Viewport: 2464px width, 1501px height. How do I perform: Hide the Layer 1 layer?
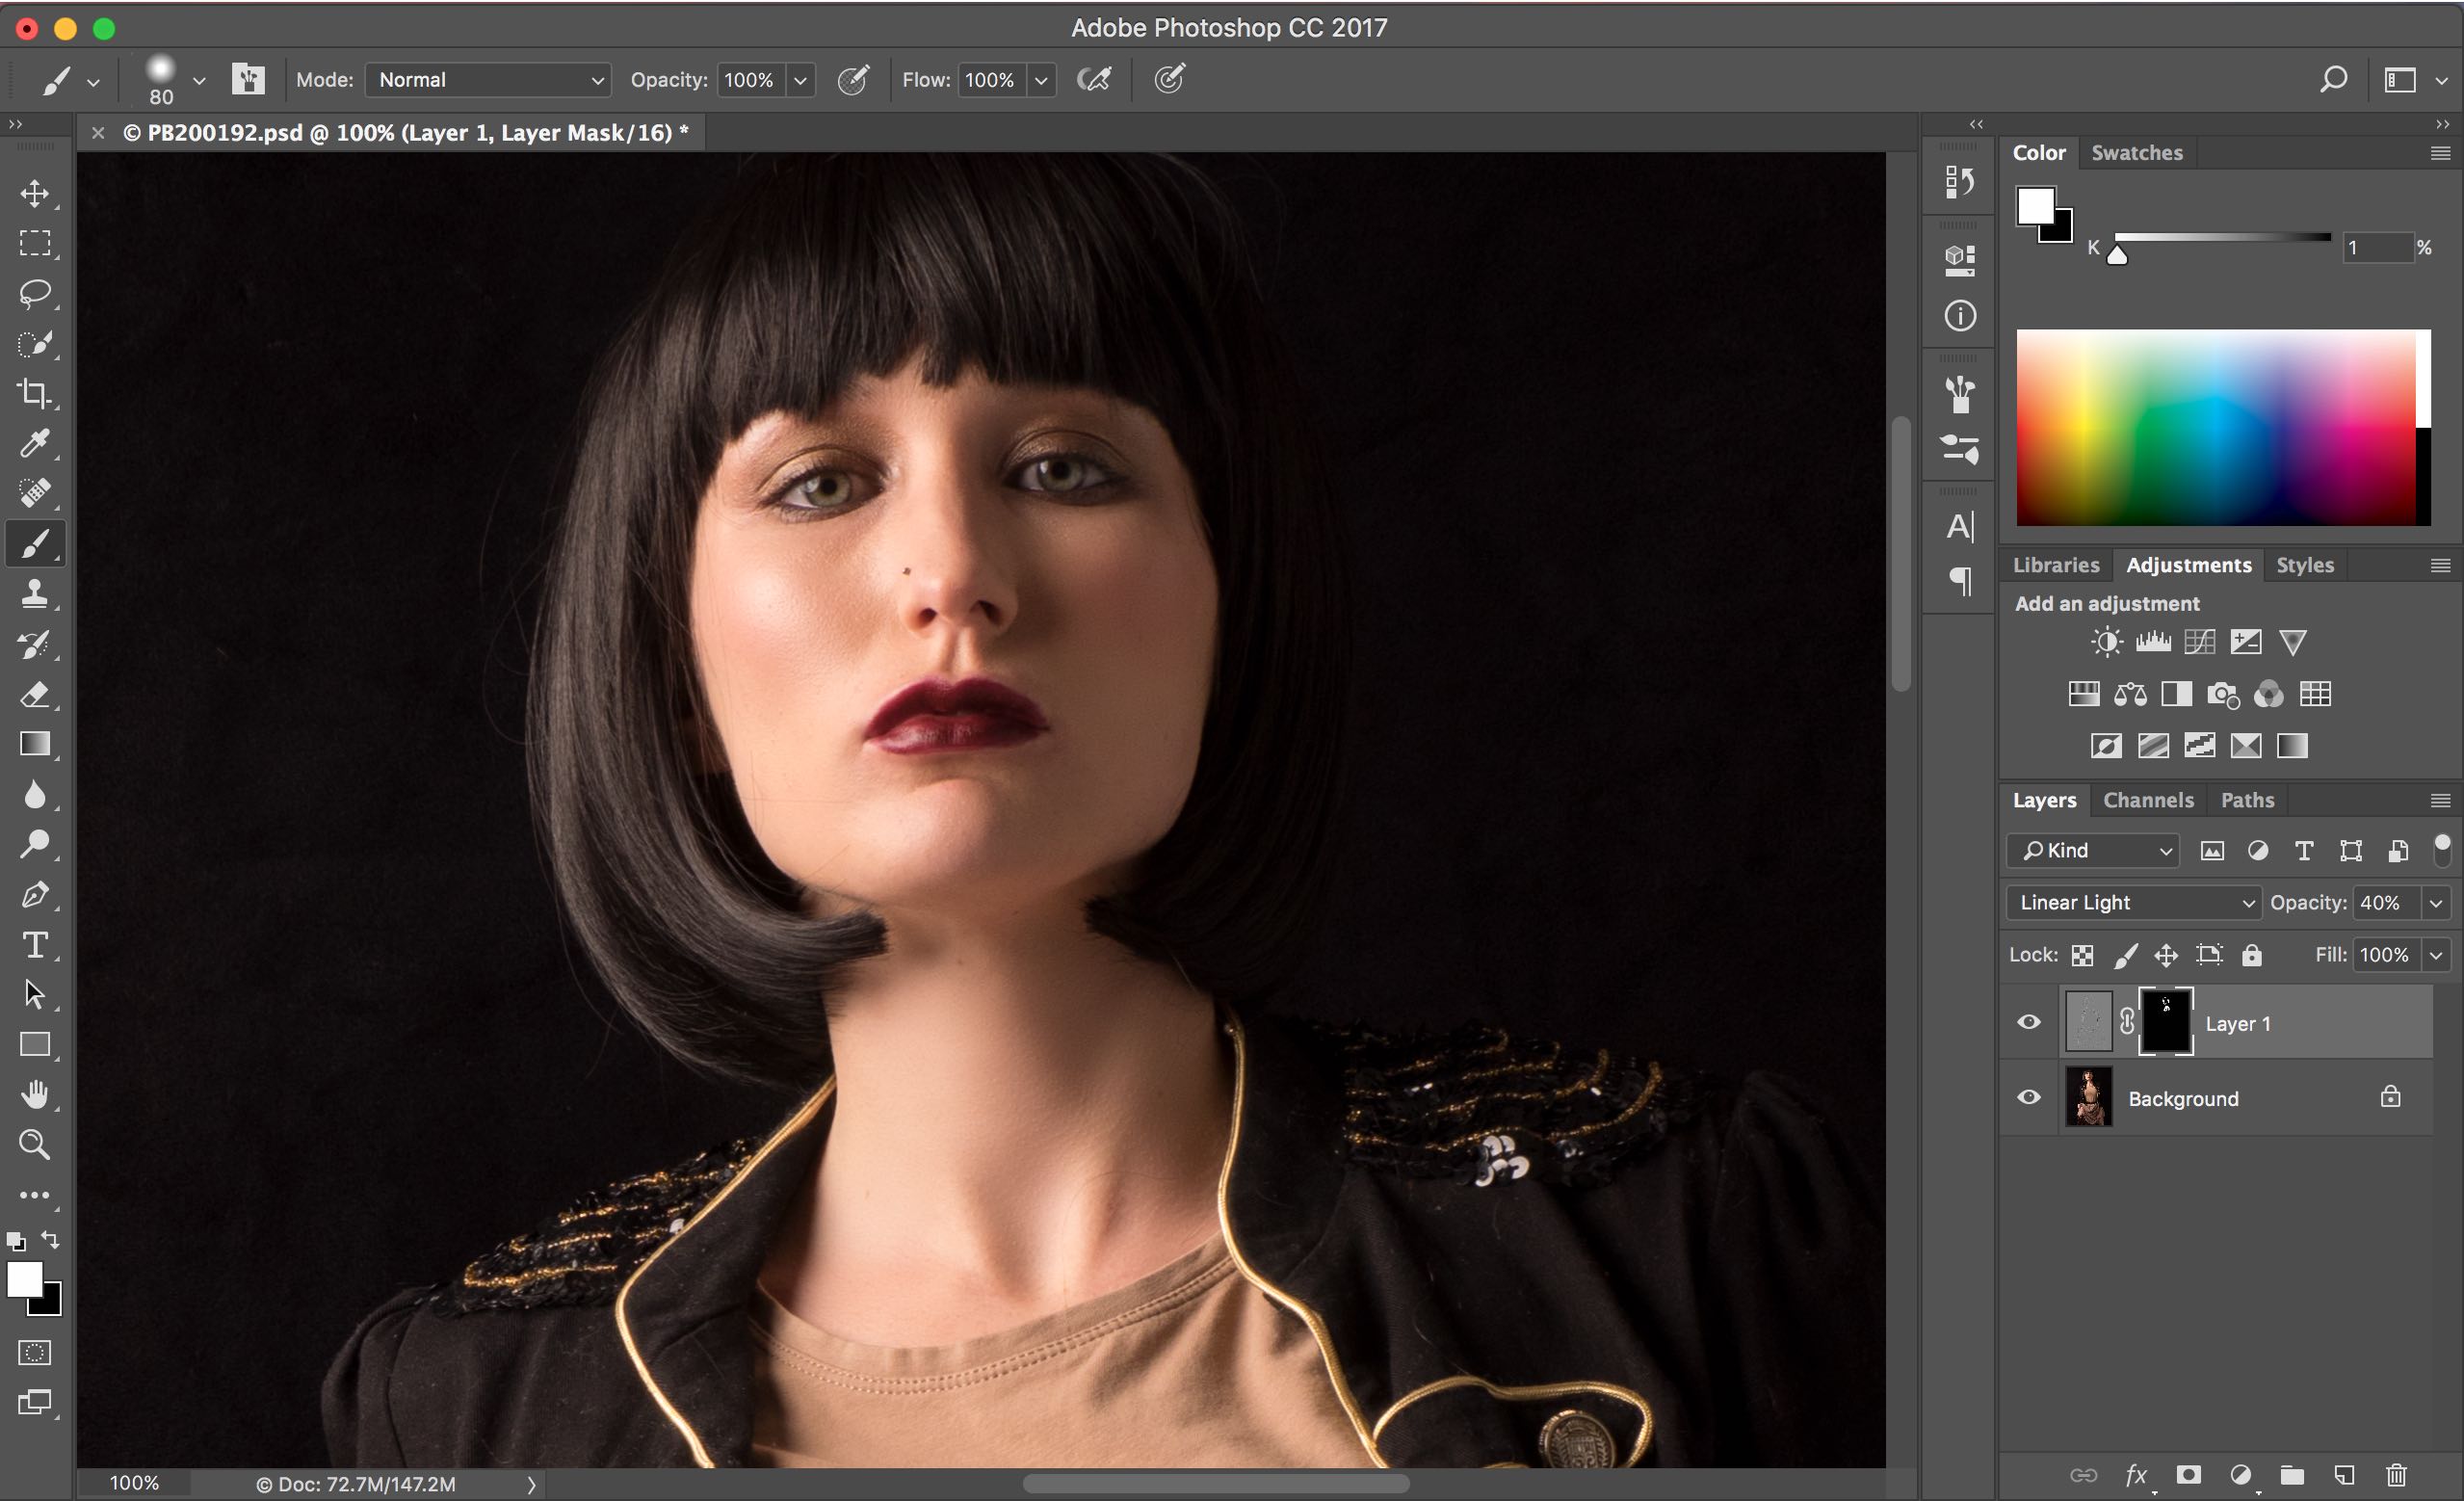[2028, 1021]
